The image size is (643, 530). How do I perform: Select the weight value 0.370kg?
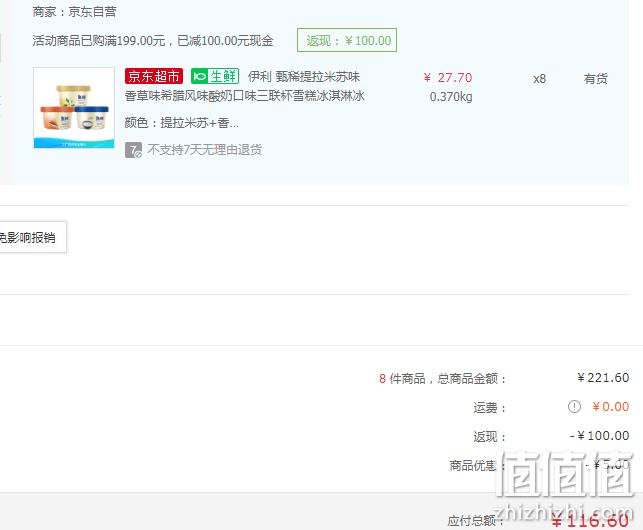451,97
